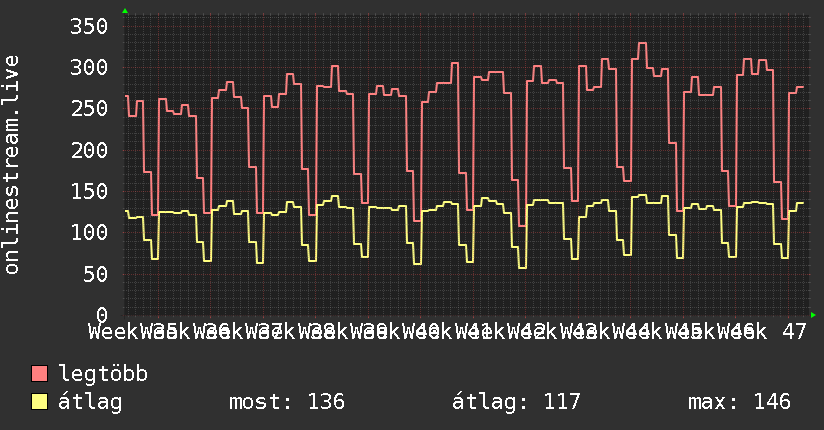Click the green arrow atop the Y axis

(x=125, y=11)
